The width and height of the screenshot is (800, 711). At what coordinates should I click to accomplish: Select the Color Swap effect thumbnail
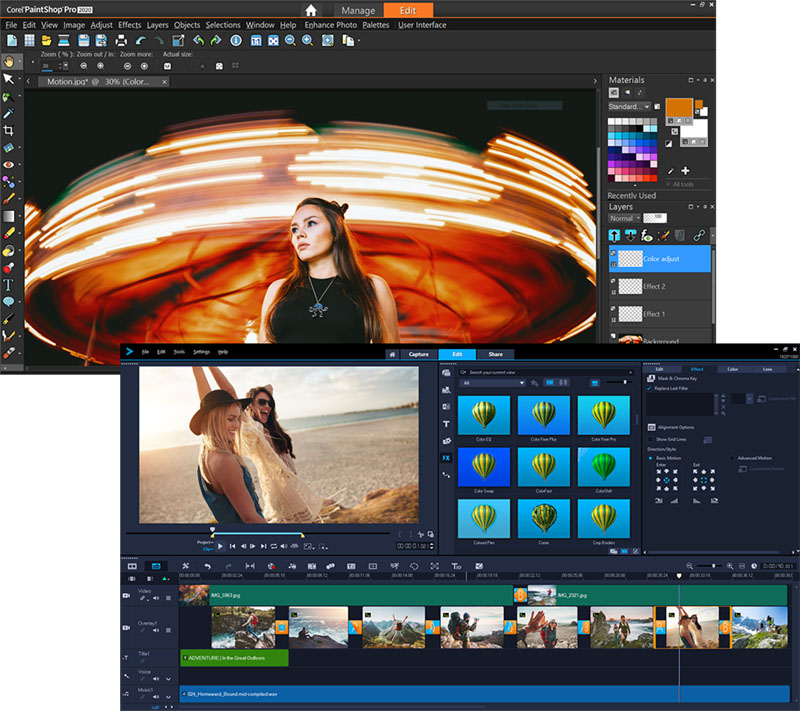click(484, 467)
